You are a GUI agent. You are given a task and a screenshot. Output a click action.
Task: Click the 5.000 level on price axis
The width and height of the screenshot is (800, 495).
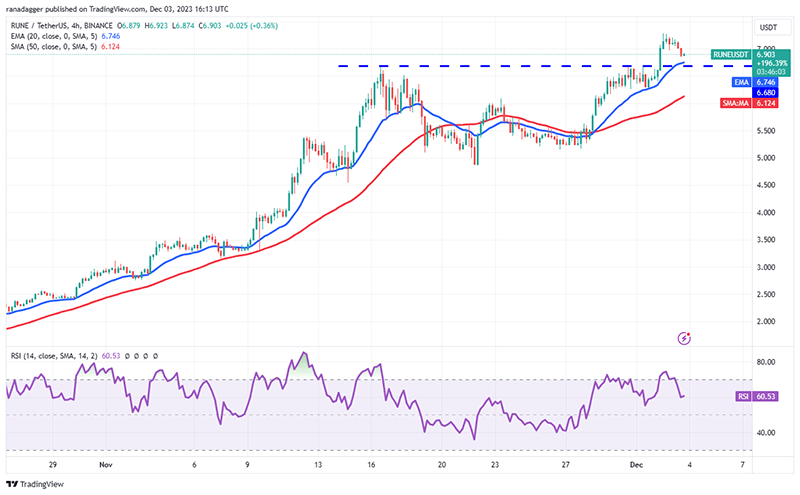coord(766,158)
